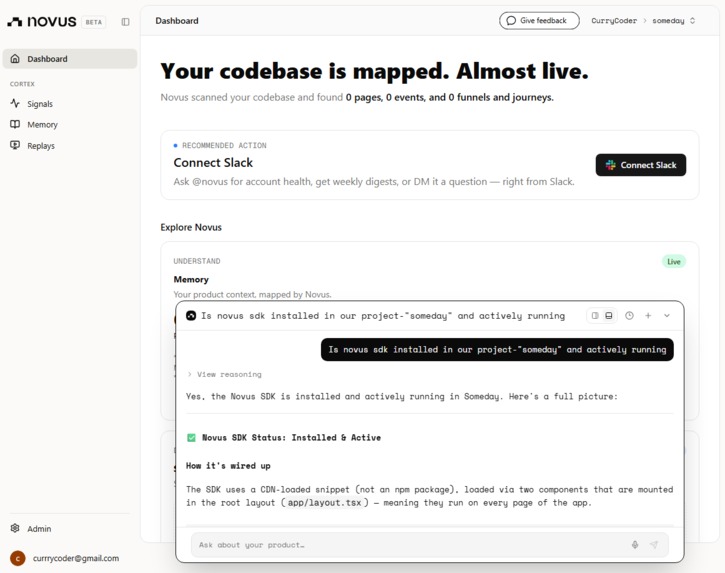Collapse the chat panel with chevron
The height and width of the screenshot is (573, 725).
[x=667, y=315]
